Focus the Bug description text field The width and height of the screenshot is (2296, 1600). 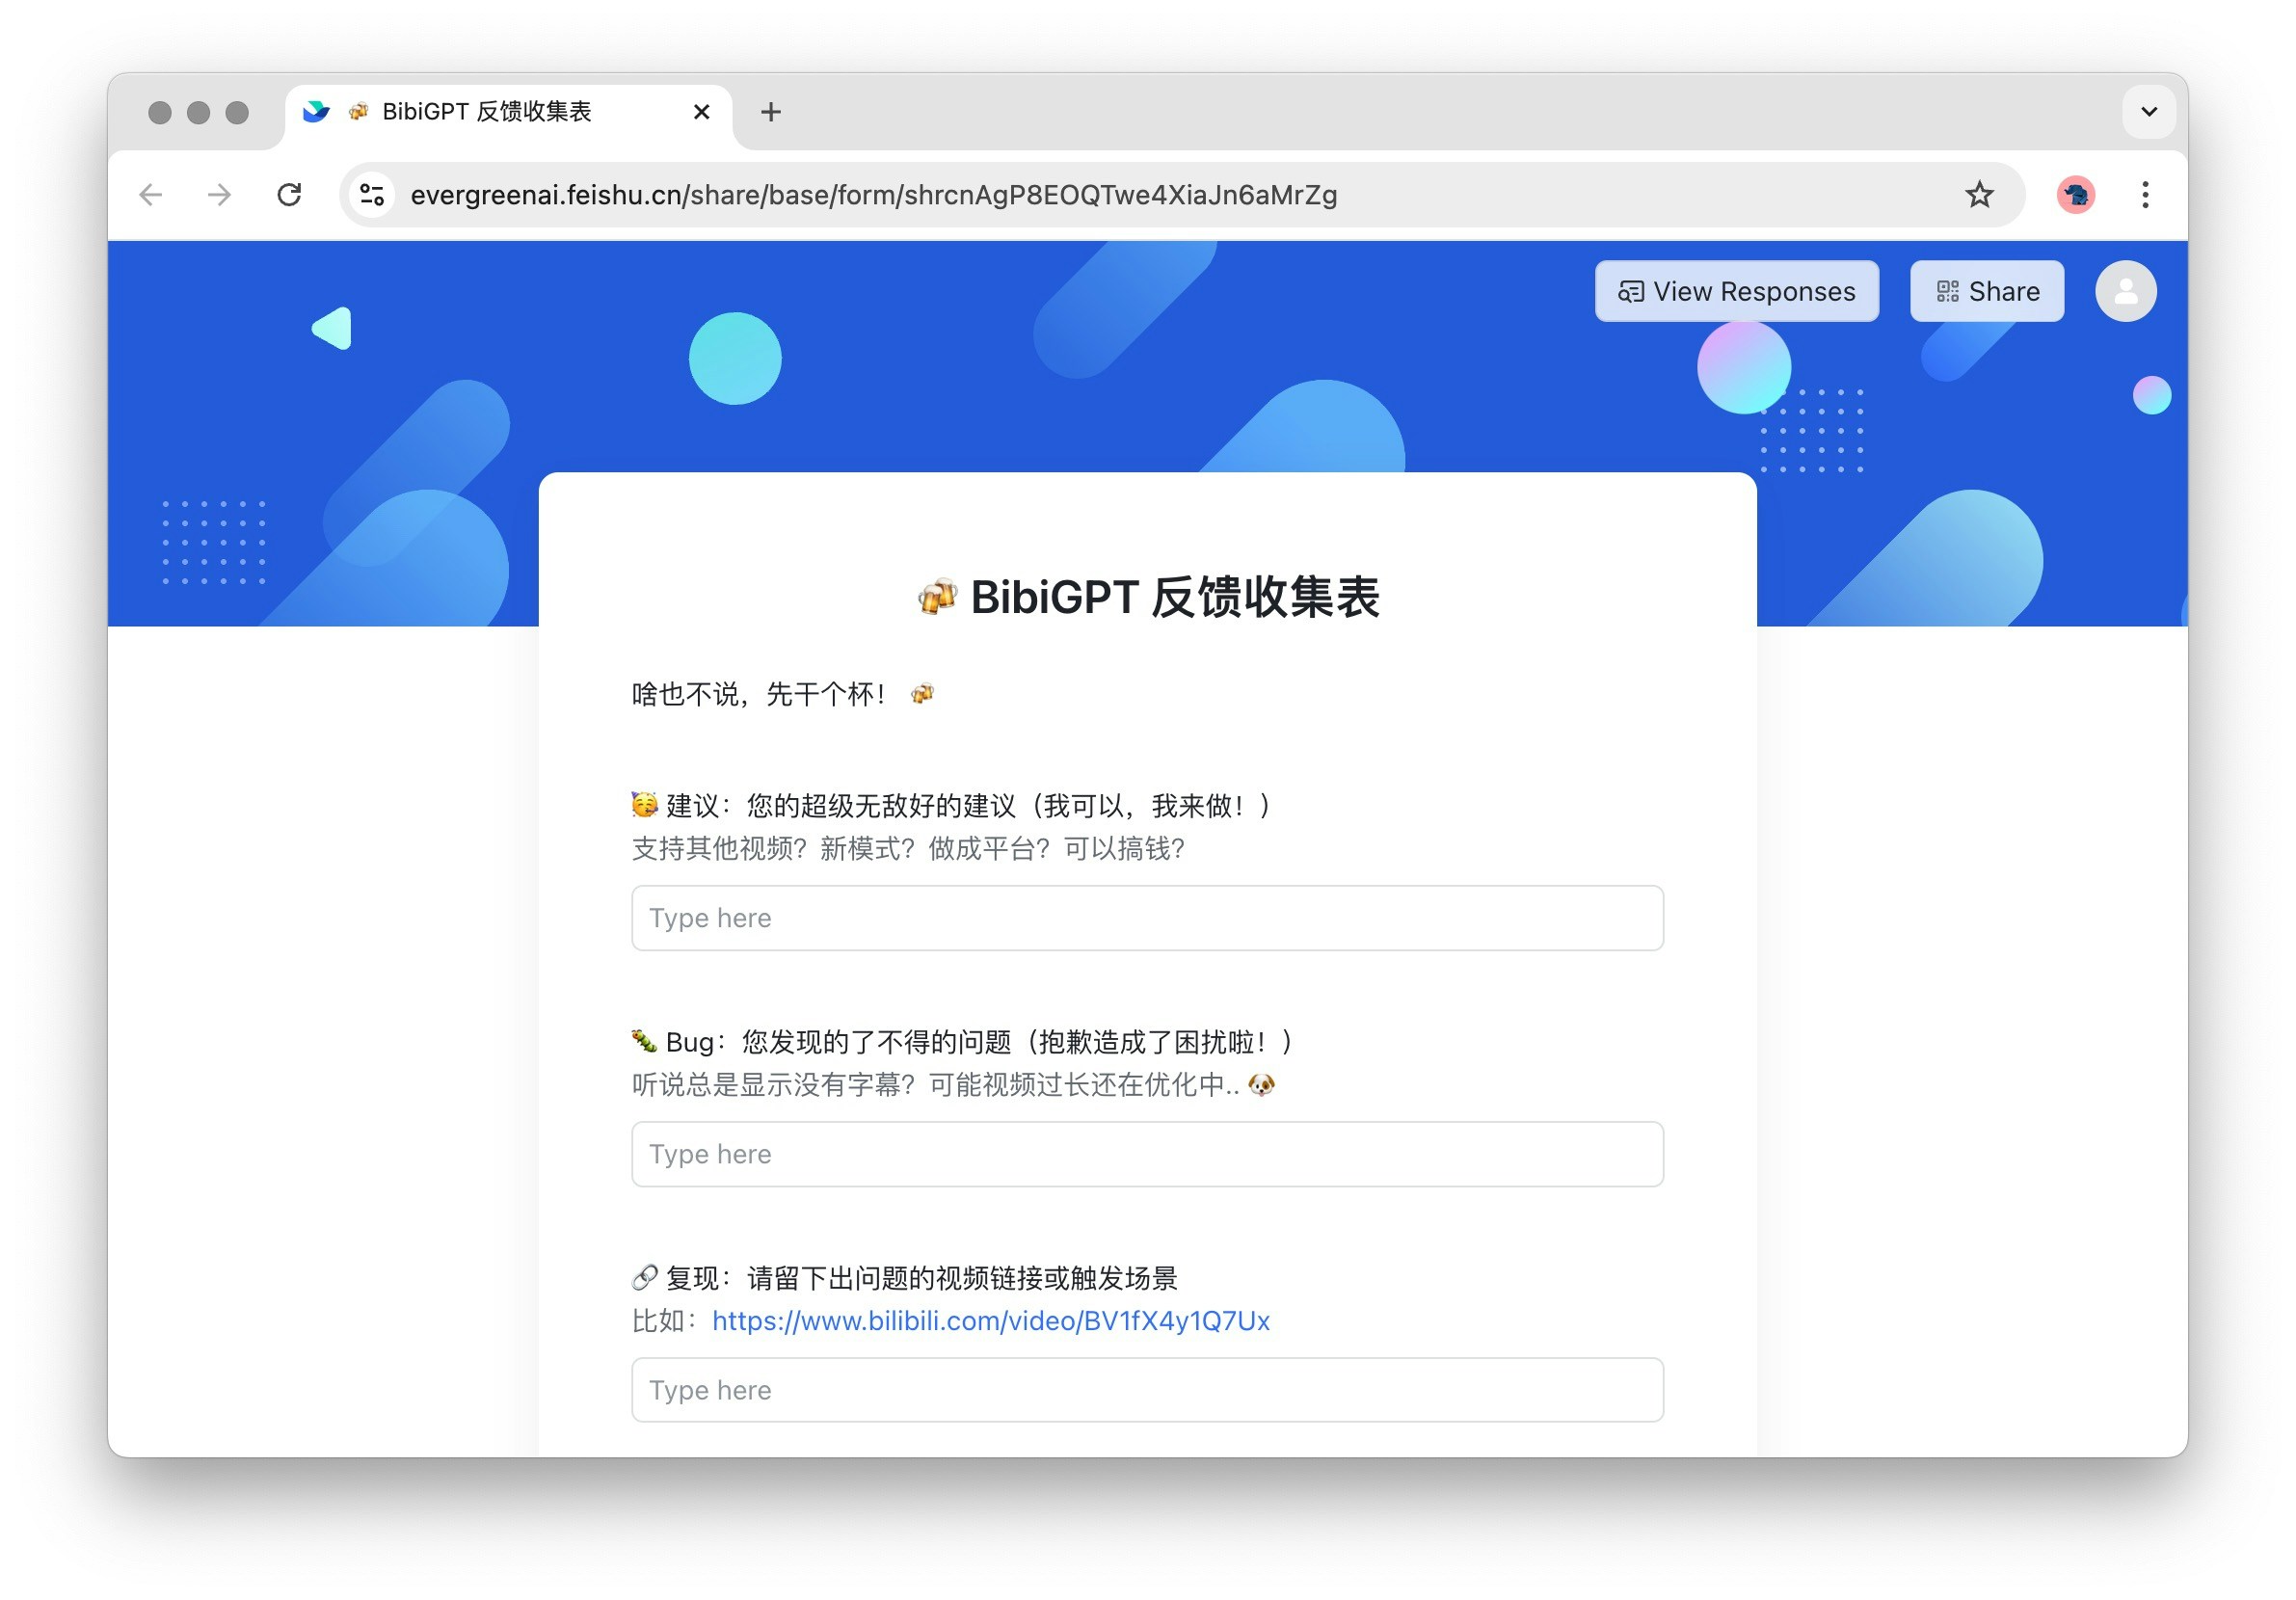[x=1147, y=1154]
